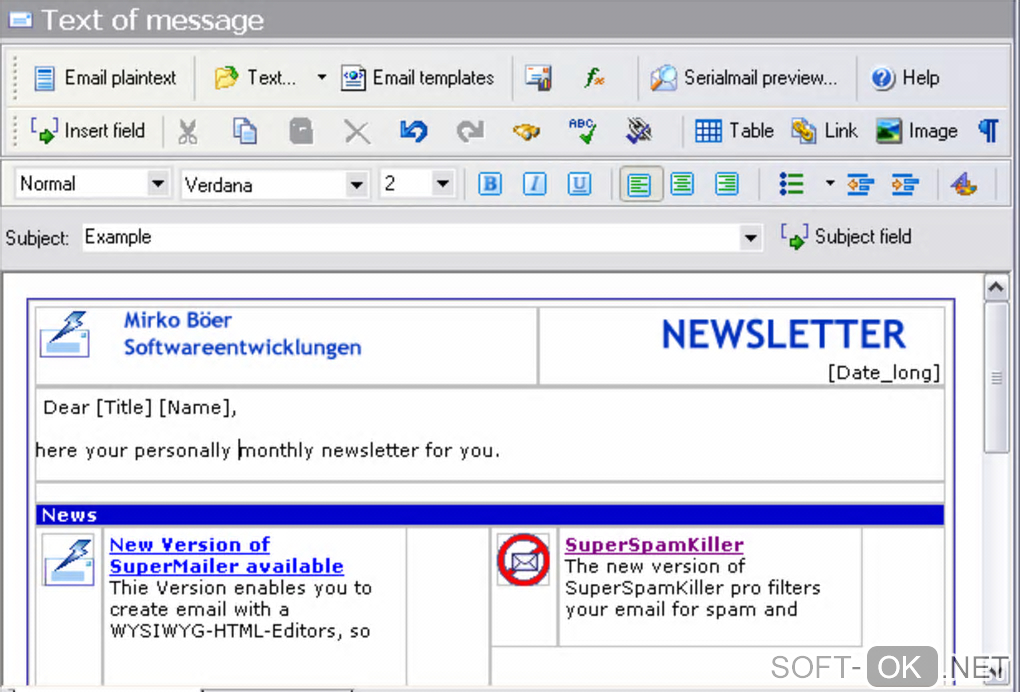Open the Text... file button
Image resolution: width=1020 pixels, height=692 pixels.
point(255,78)
